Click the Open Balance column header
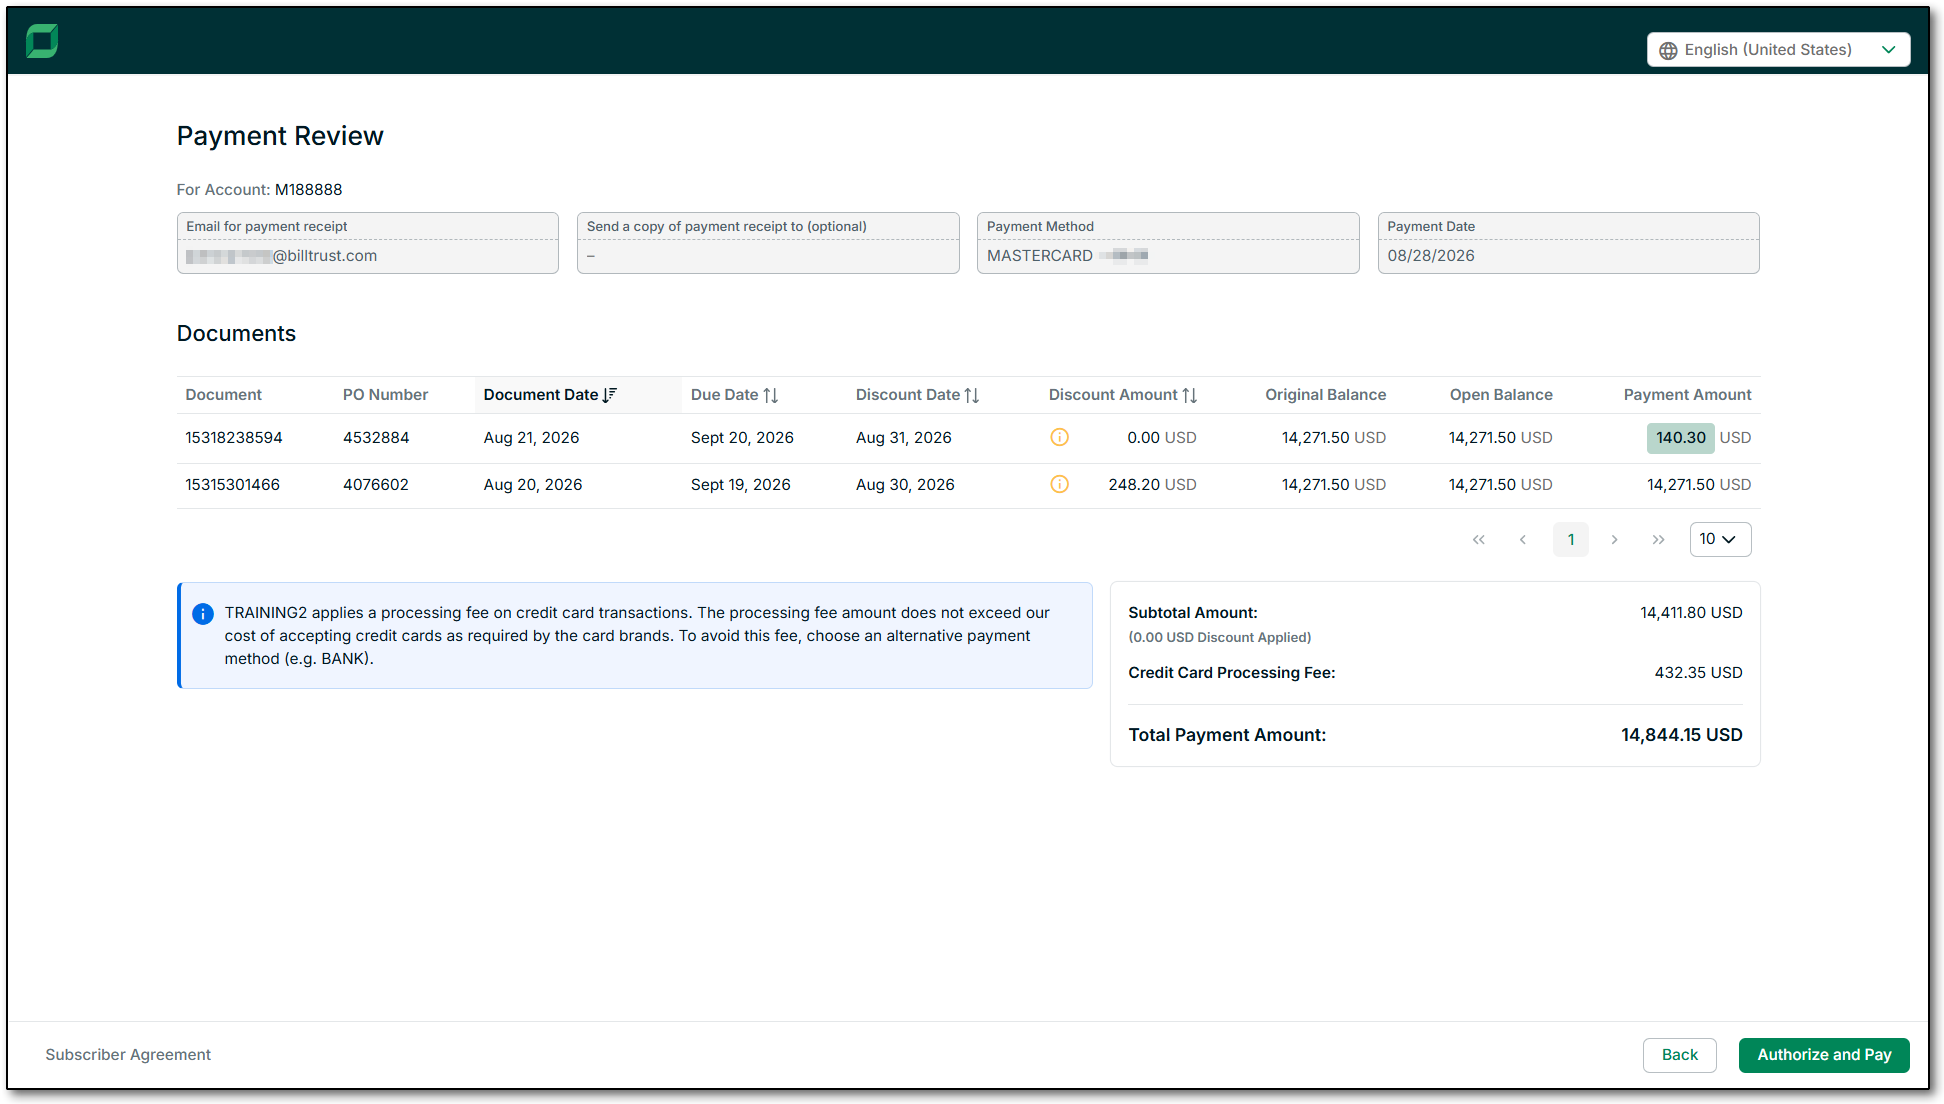Viewport: 1944px width, 1104px height. pos(1501,395)
